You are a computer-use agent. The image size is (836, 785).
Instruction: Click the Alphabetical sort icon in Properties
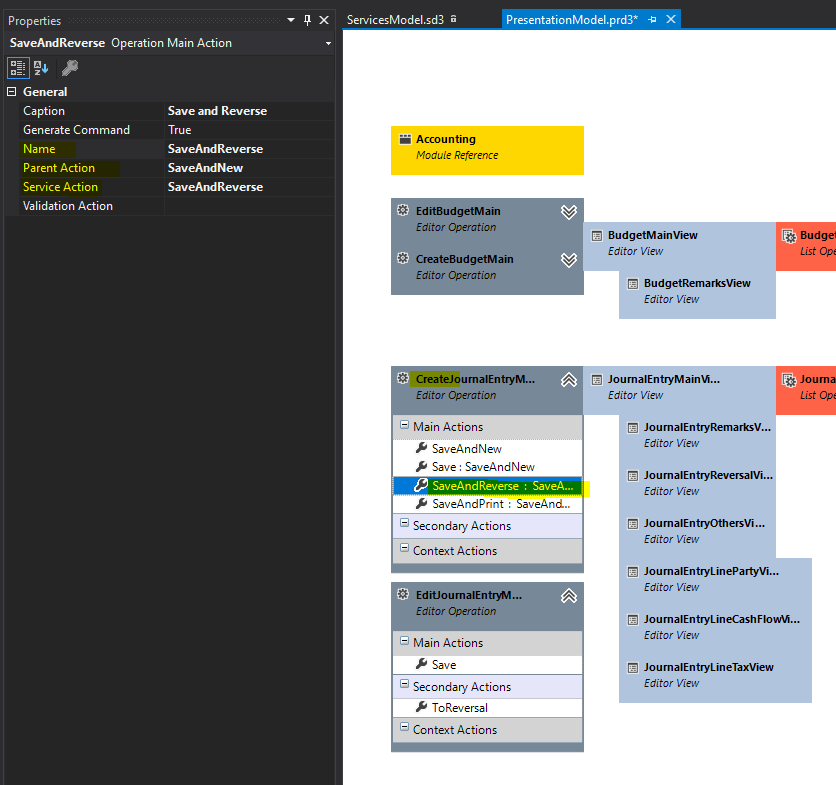click(x=41, y=68)
